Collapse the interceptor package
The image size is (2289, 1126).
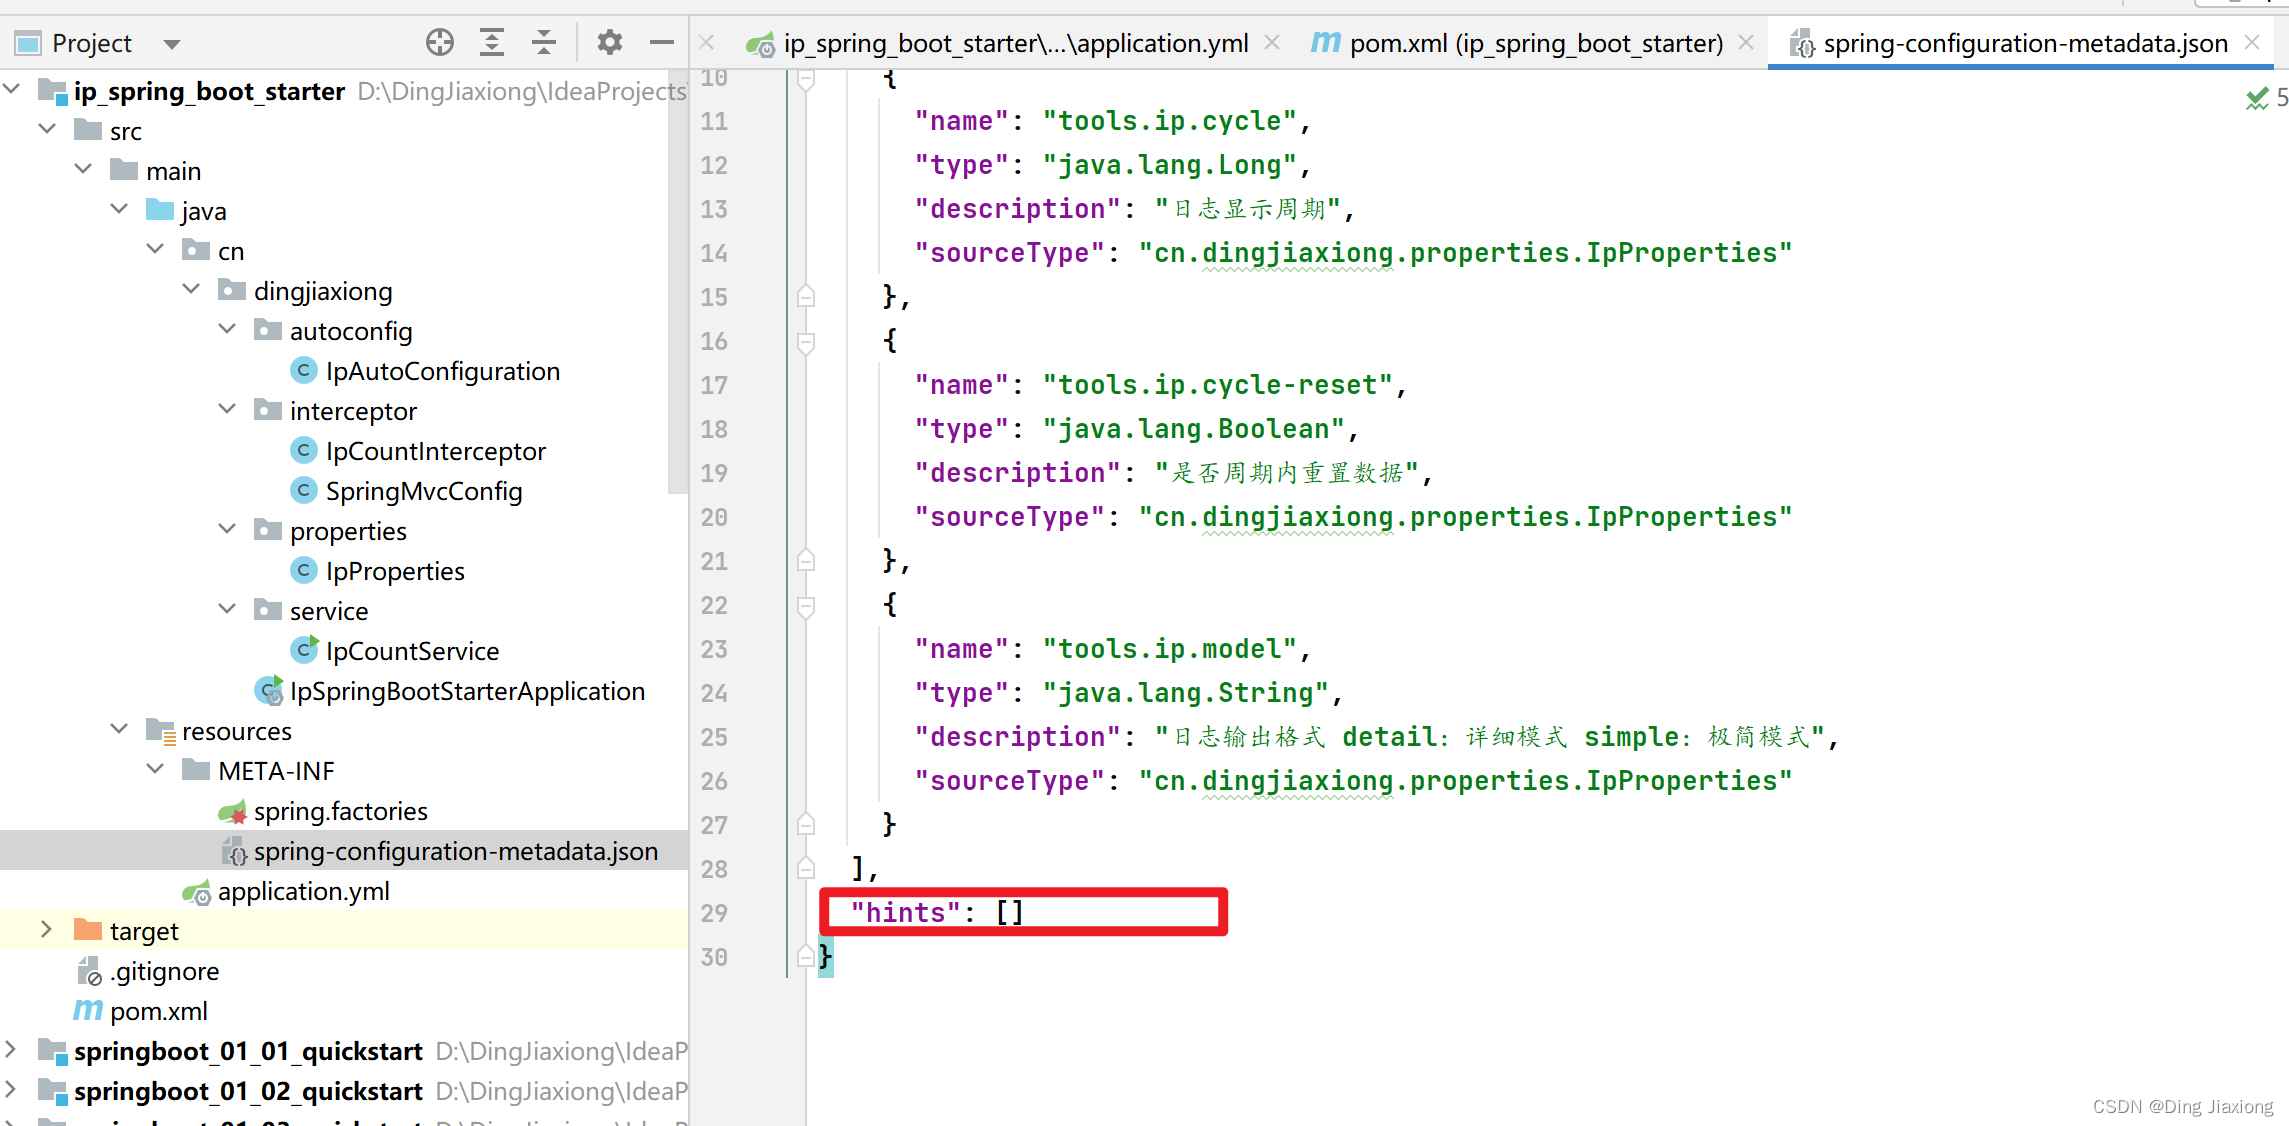(227, 409)
